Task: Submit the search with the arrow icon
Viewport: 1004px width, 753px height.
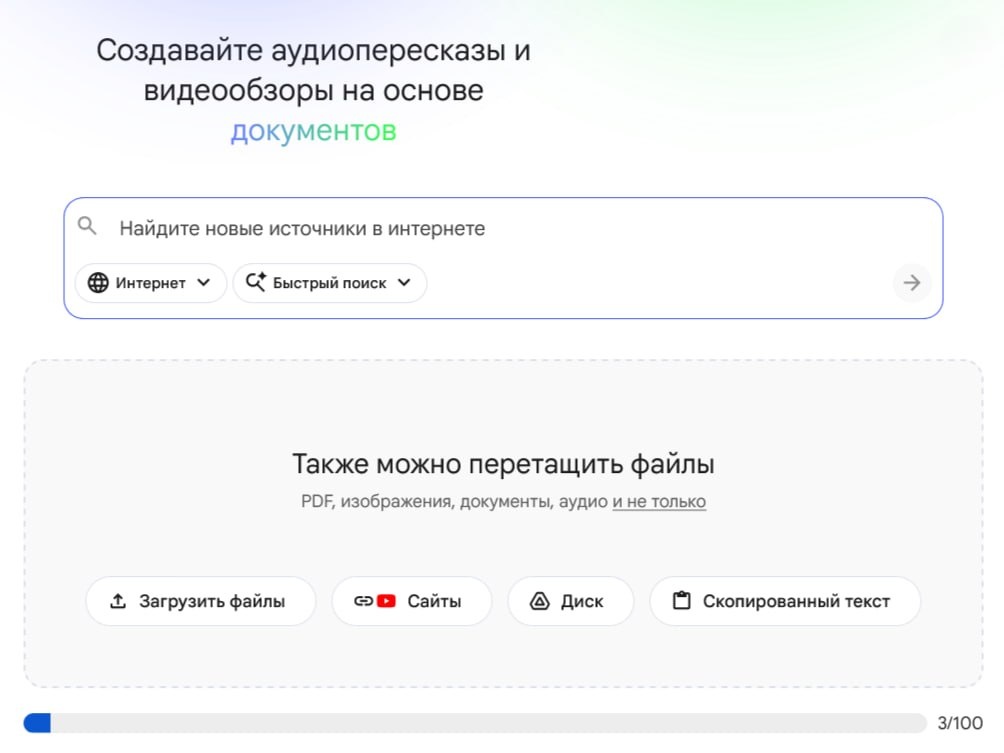Action: point(910,283)
